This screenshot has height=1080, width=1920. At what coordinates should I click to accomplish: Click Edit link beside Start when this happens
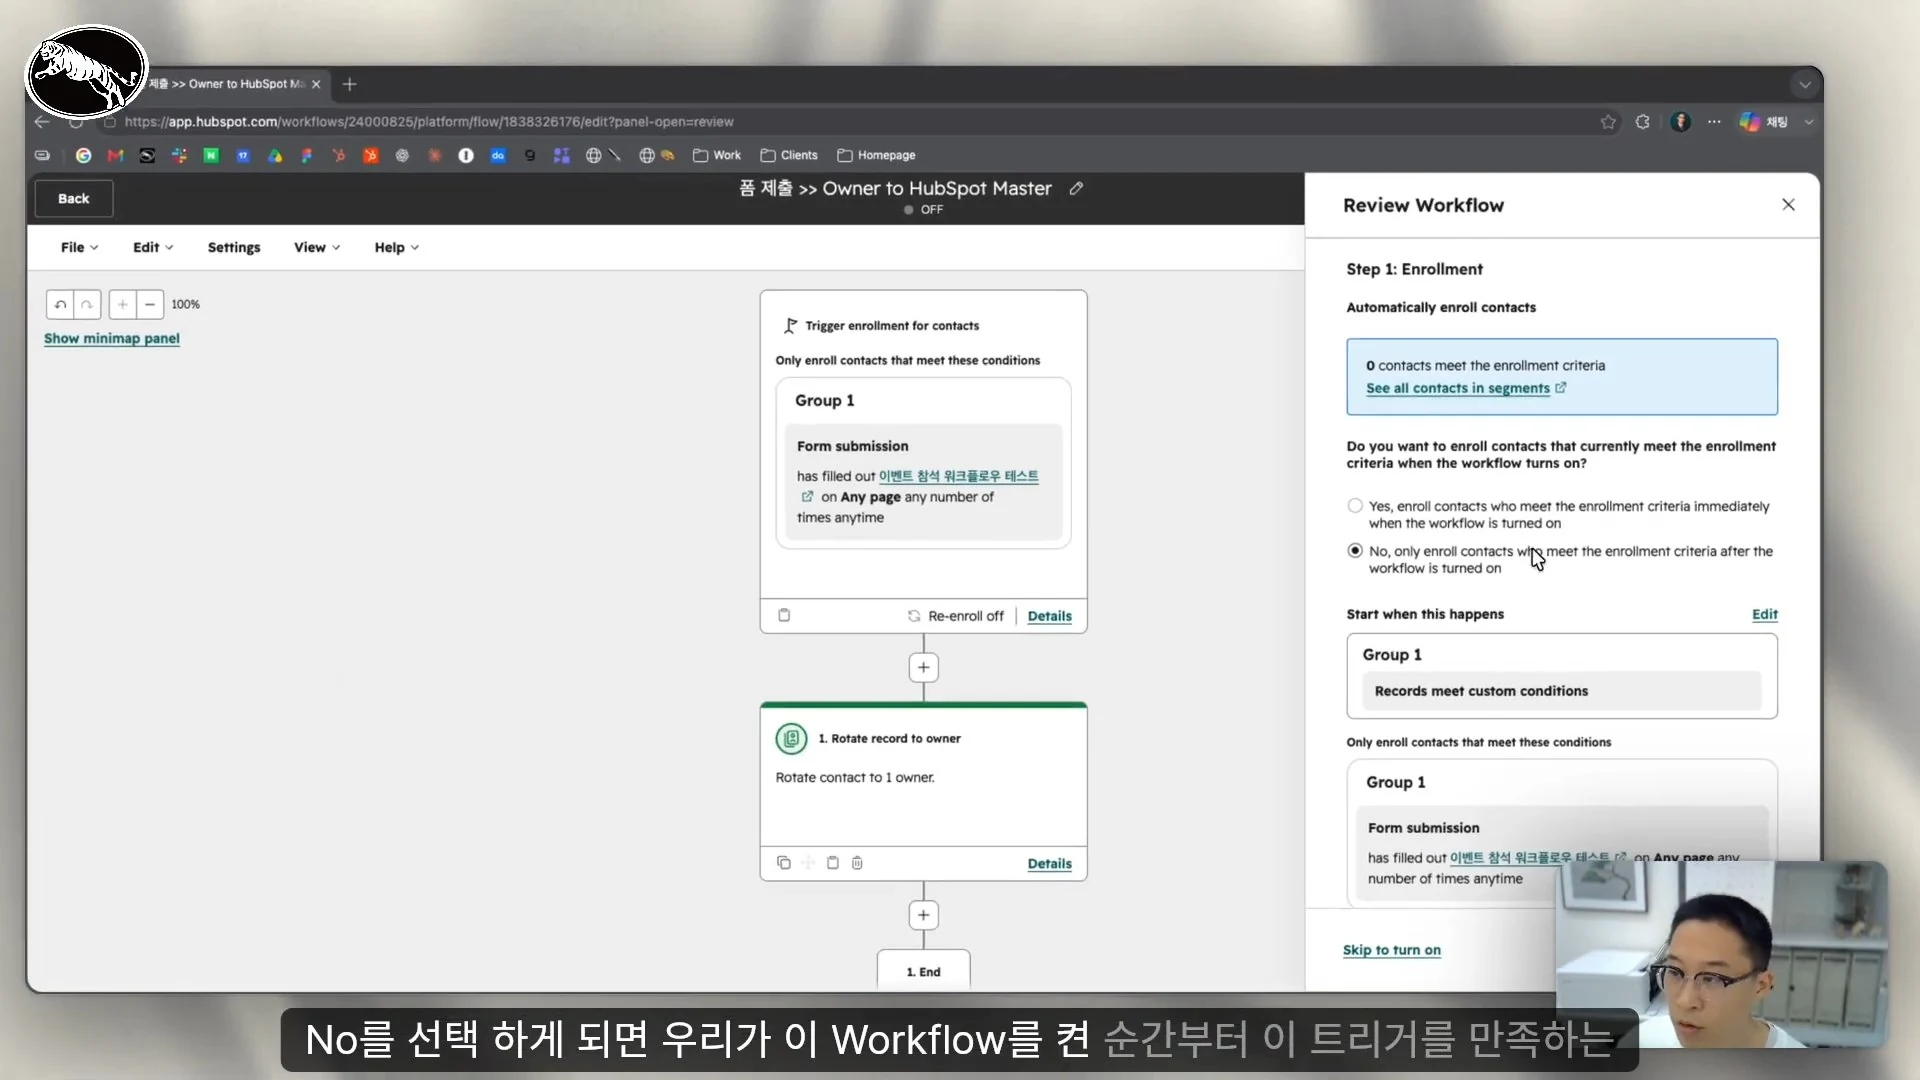[x=1764, y=614]
